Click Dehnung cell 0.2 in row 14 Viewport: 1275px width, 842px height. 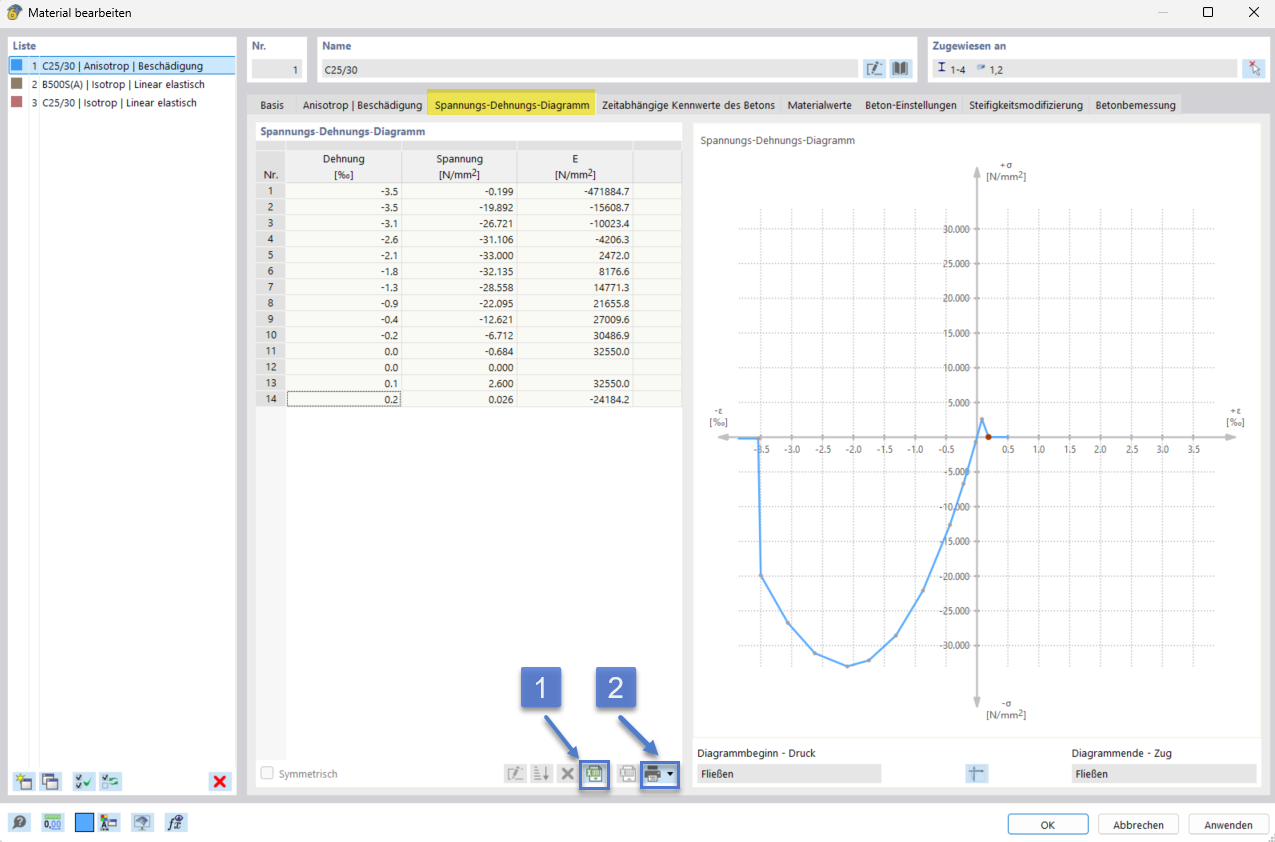(x=344, y=399)
